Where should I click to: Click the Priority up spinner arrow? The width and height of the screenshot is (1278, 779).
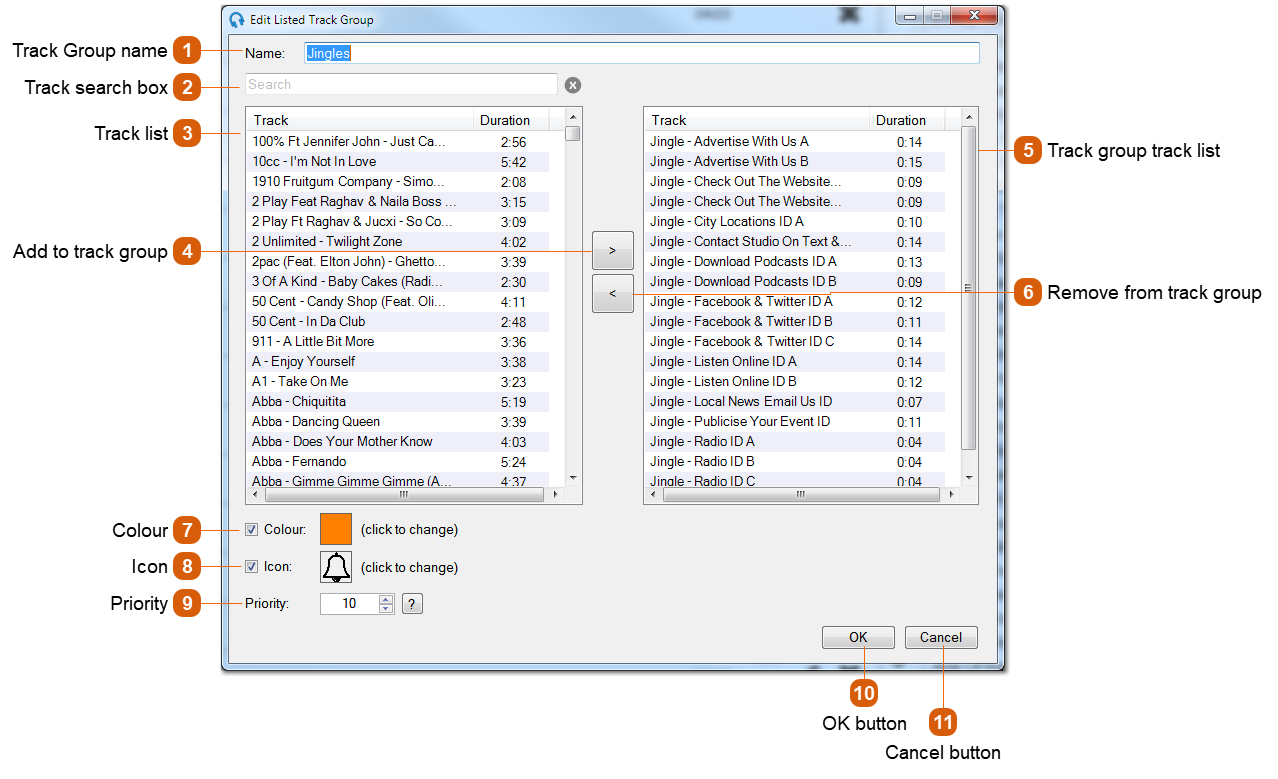(385, 598)
